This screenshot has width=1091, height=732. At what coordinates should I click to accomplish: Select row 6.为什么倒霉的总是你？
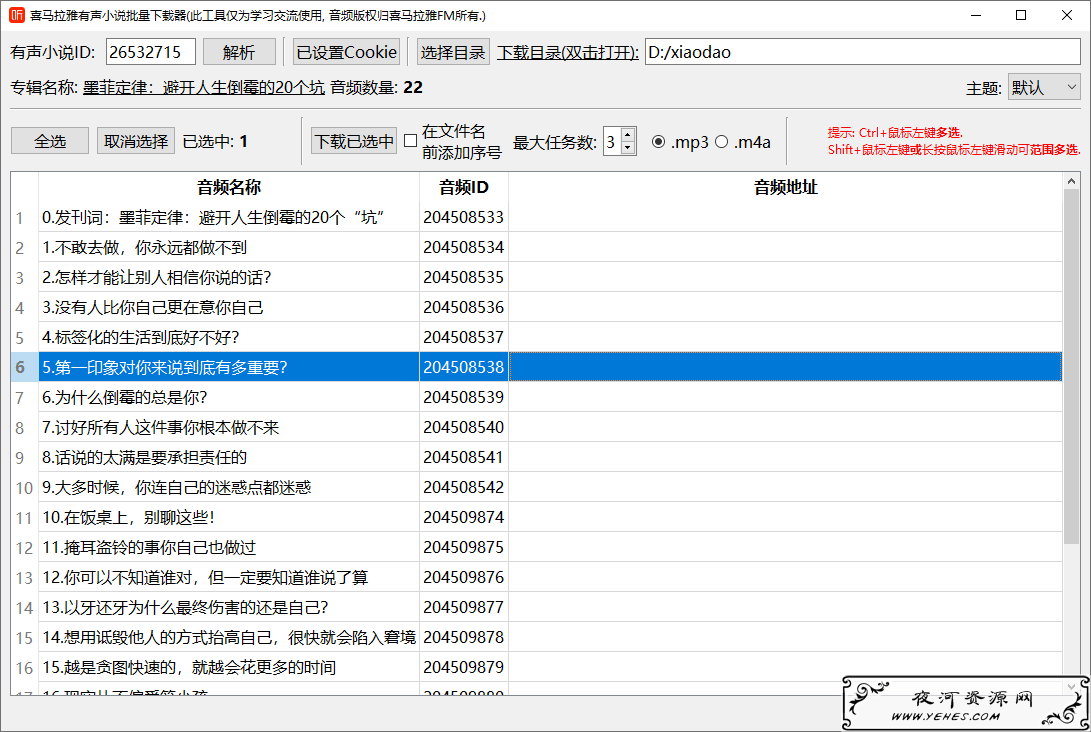point(229,397)
